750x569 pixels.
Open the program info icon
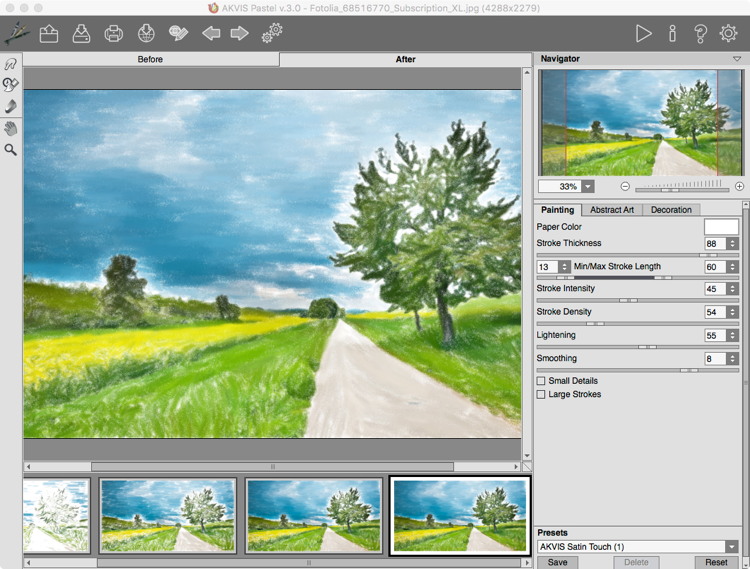(672, 34)
